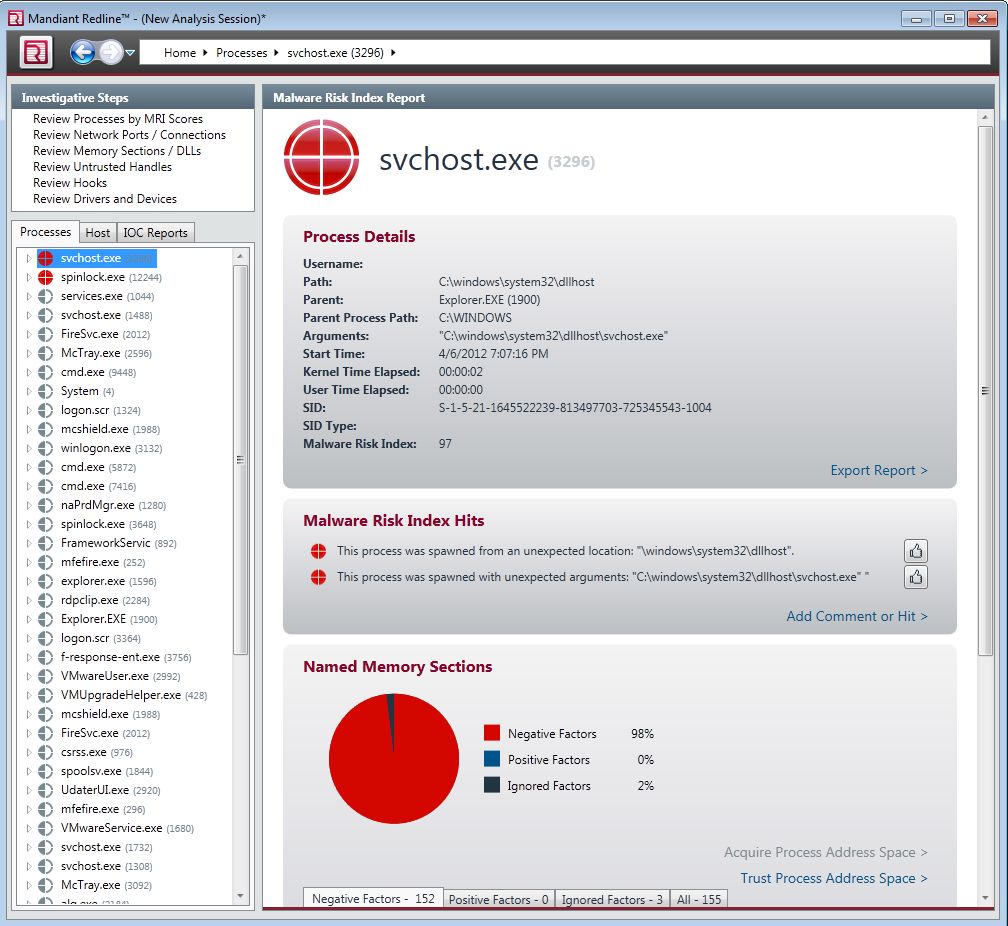This screenshot has height=926, width=1008.
Task: Switch to Positive Factors - 0 tab
Action: [x=498, y=899]
